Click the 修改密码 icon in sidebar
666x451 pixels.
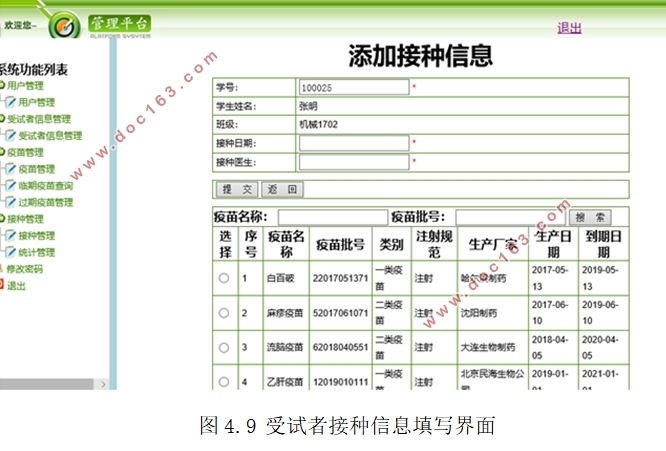click(x=3, y=269)
